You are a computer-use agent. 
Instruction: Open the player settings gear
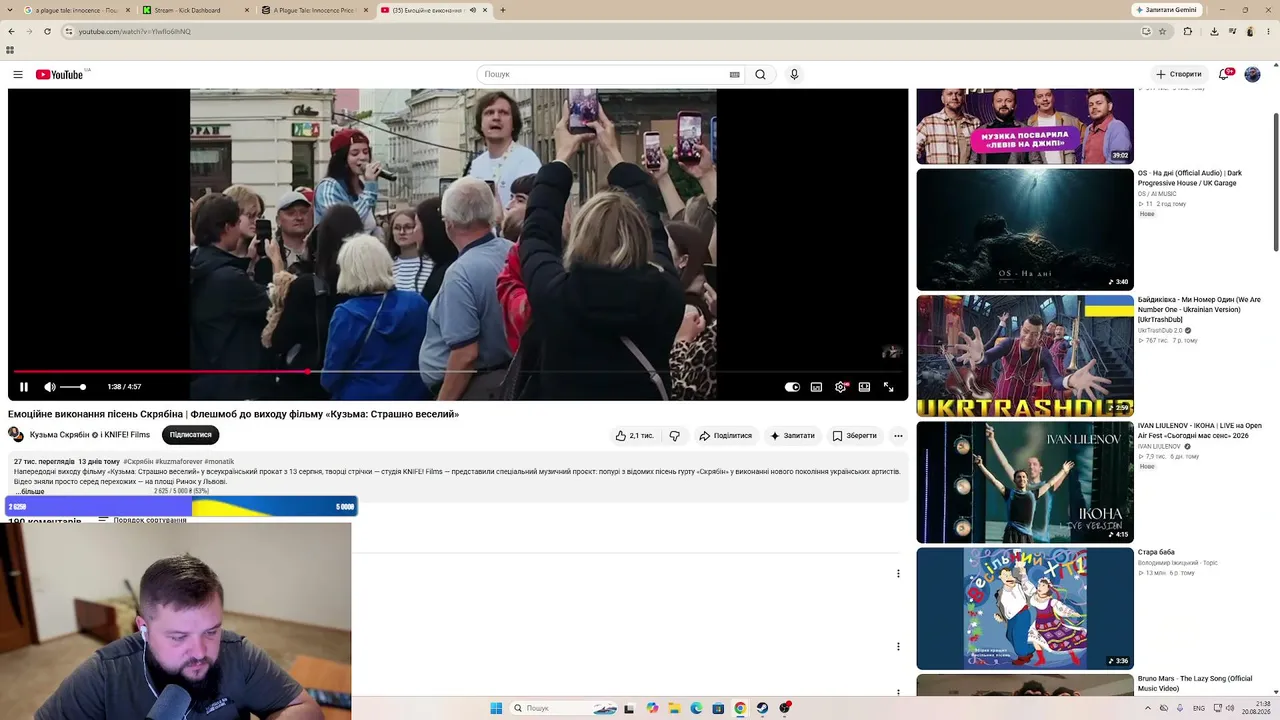840,387
